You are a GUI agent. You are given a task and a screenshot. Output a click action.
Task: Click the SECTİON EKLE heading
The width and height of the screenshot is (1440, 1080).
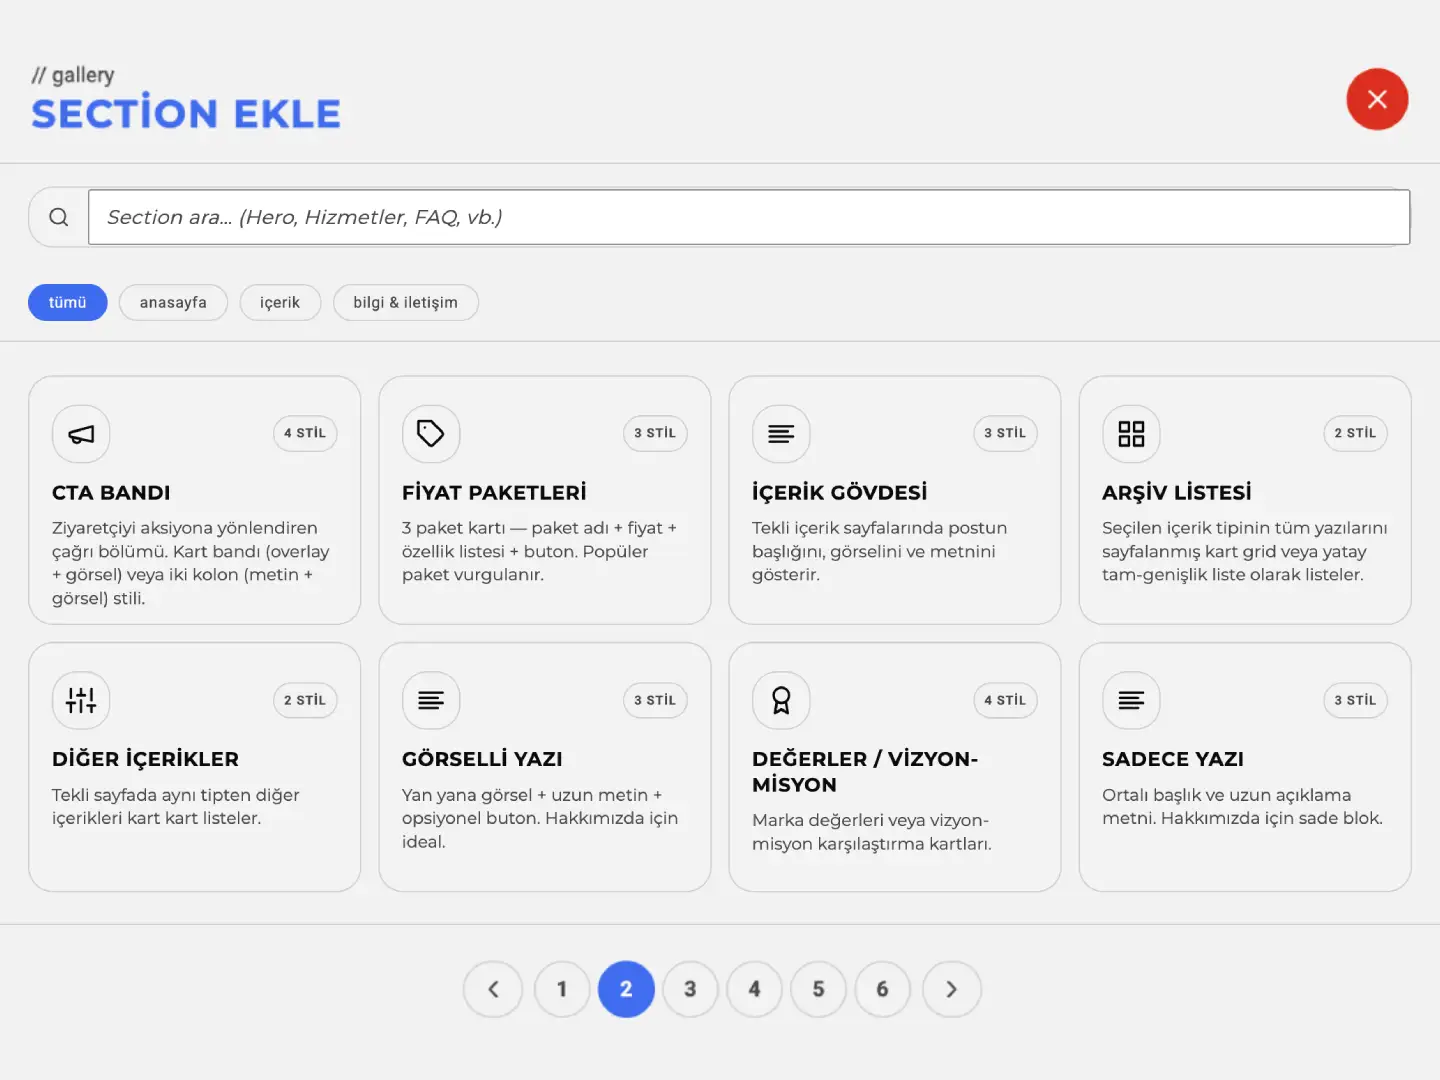(x=186, y=113)
